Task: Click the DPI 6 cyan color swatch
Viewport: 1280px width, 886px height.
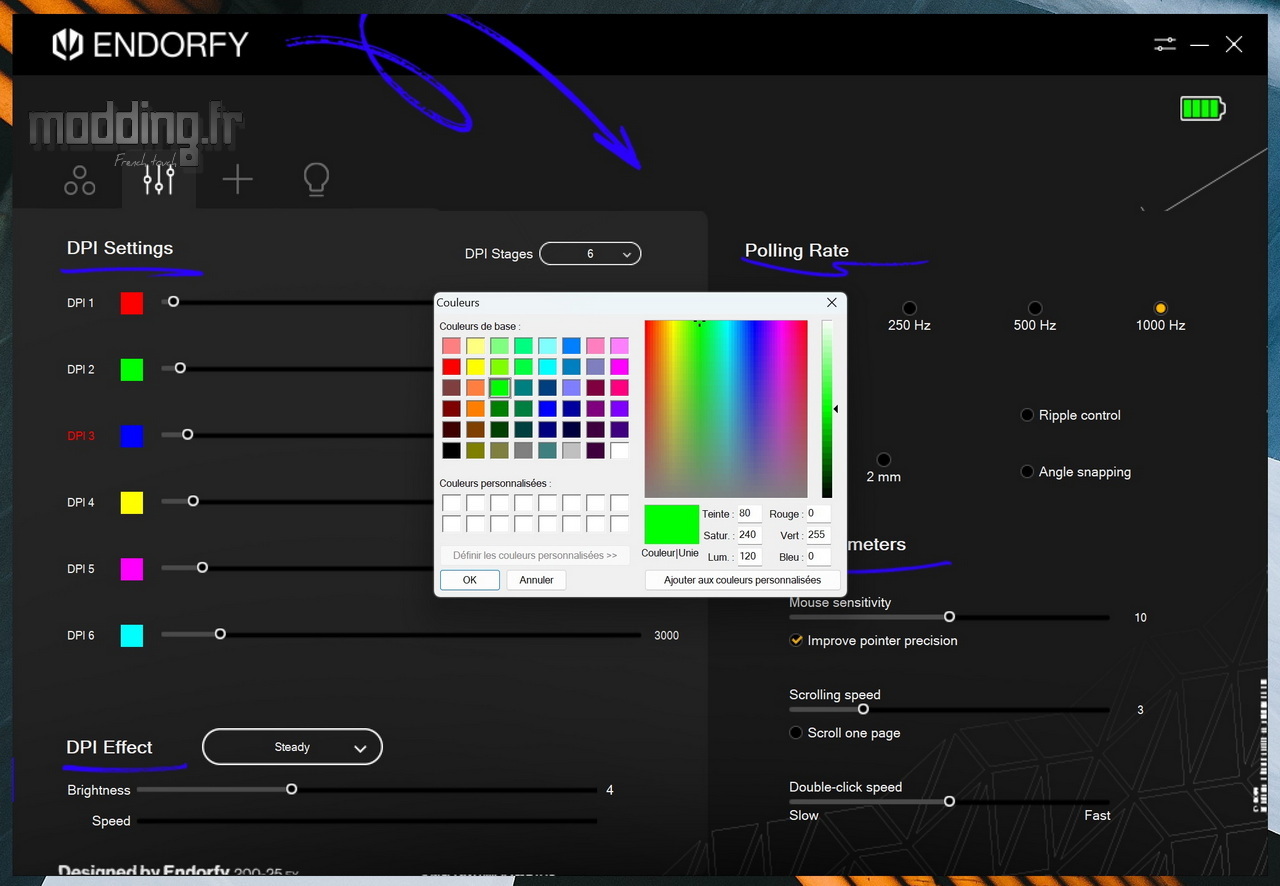Action: click(x=132, y=635)
